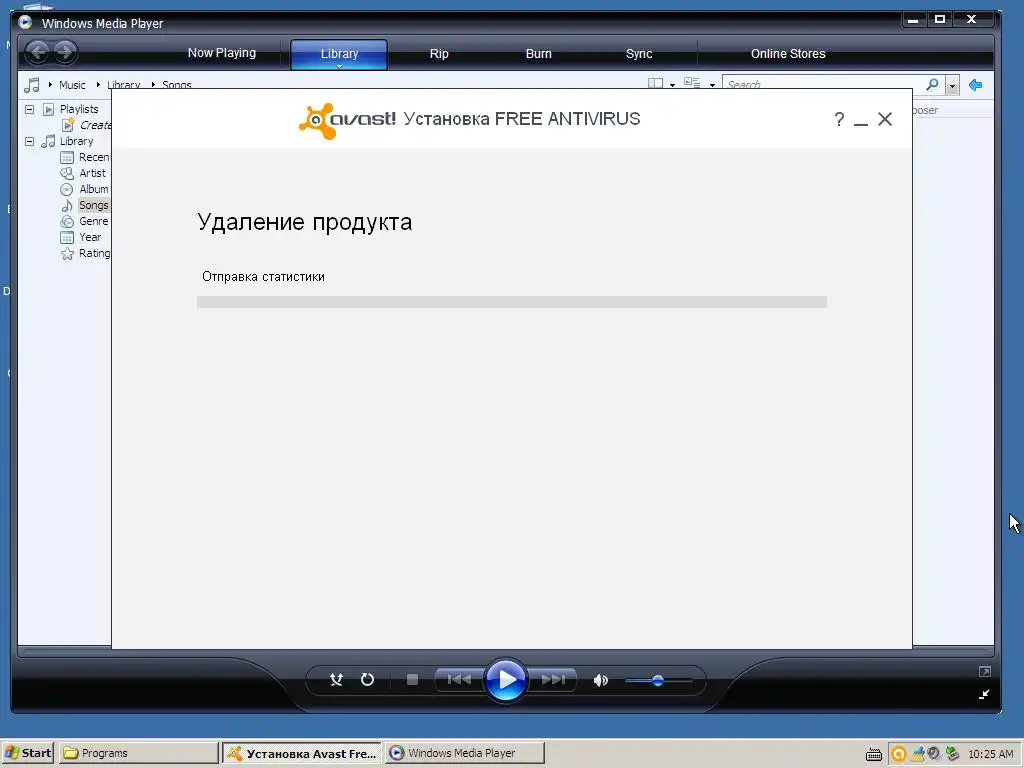Select Songs in the library tree
Screen dimensions: 1024x768
click(x=93, y=205)
